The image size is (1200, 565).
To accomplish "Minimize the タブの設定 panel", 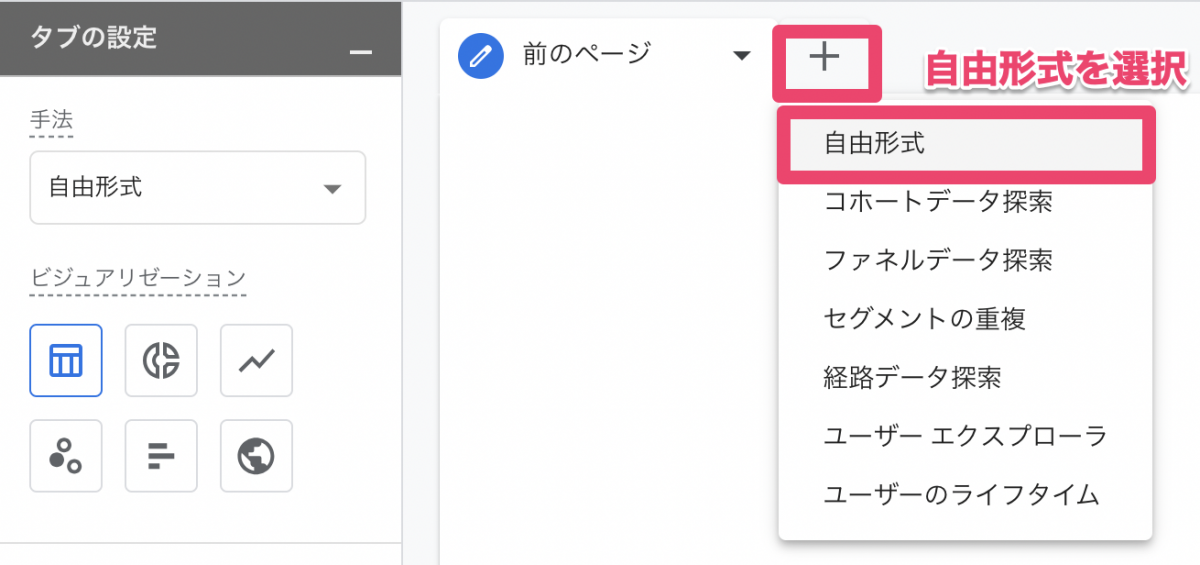I will click(362, 52).
